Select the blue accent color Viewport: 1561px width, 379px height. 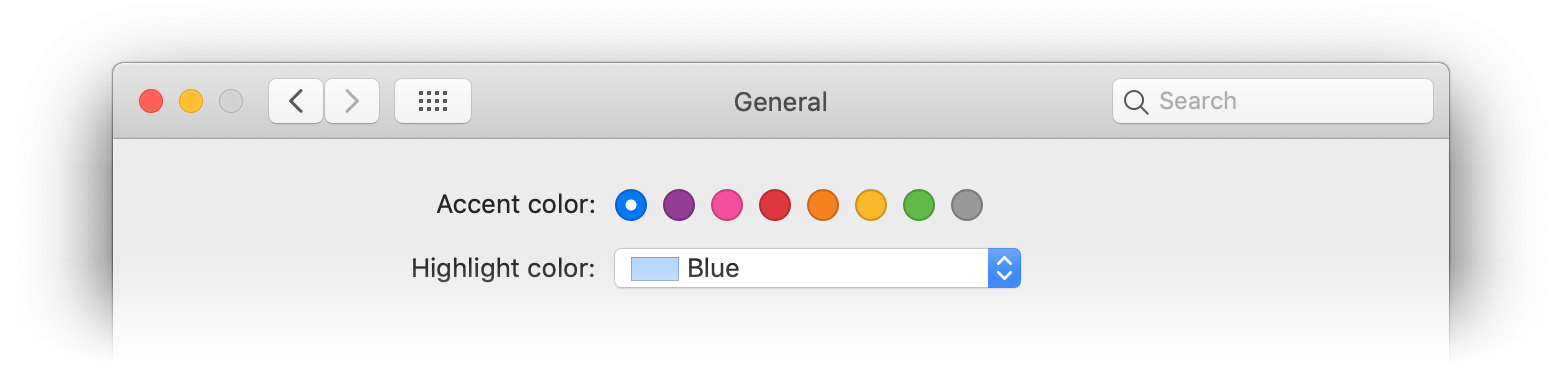[631, 205]
